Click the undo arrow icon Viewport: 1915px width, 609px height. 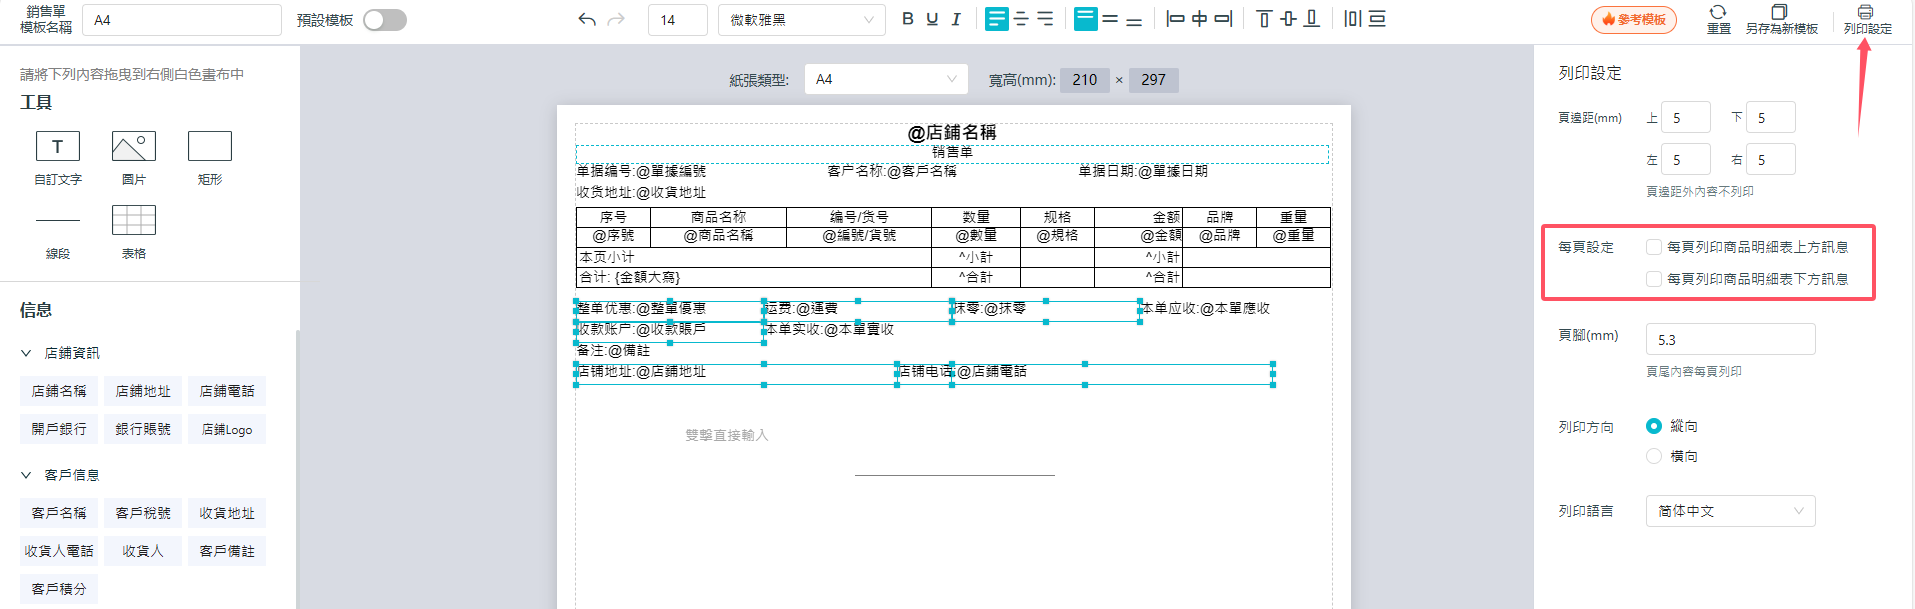tap(587, 20)
